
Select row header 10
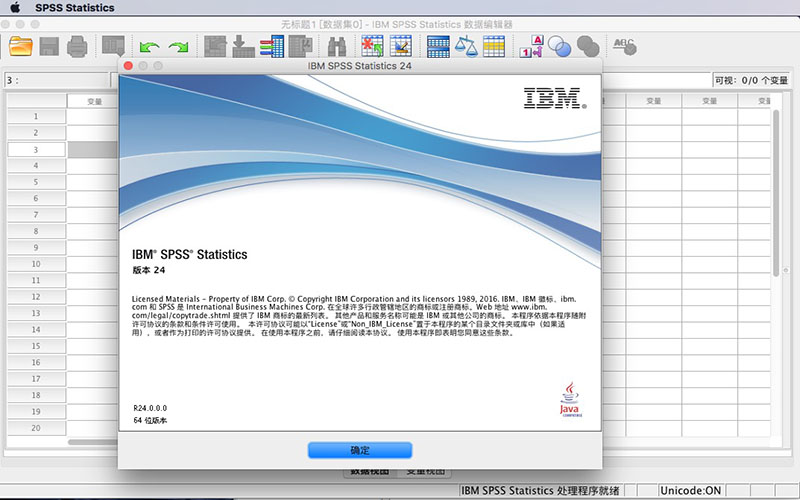click(36, 264)
